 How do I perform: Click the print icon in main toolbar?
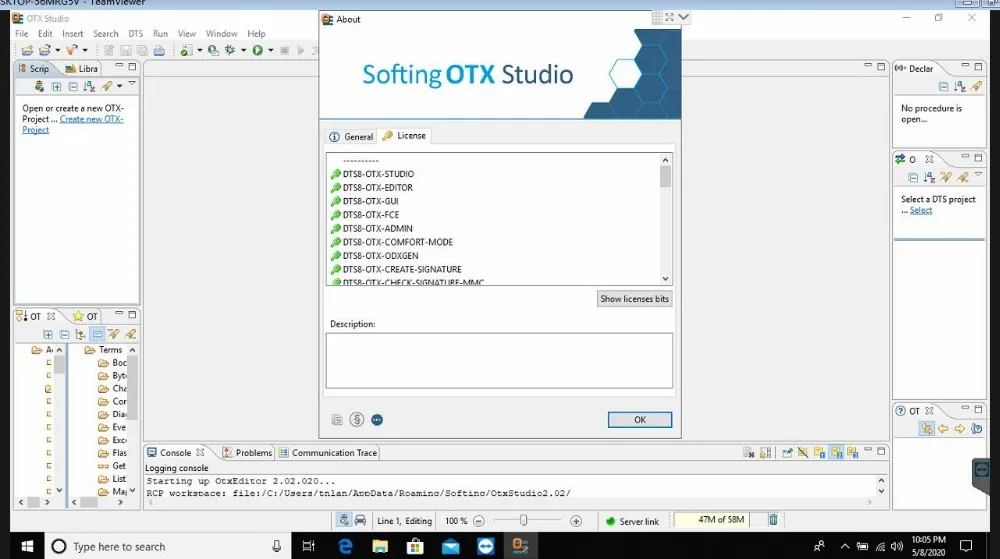[159, 50]
